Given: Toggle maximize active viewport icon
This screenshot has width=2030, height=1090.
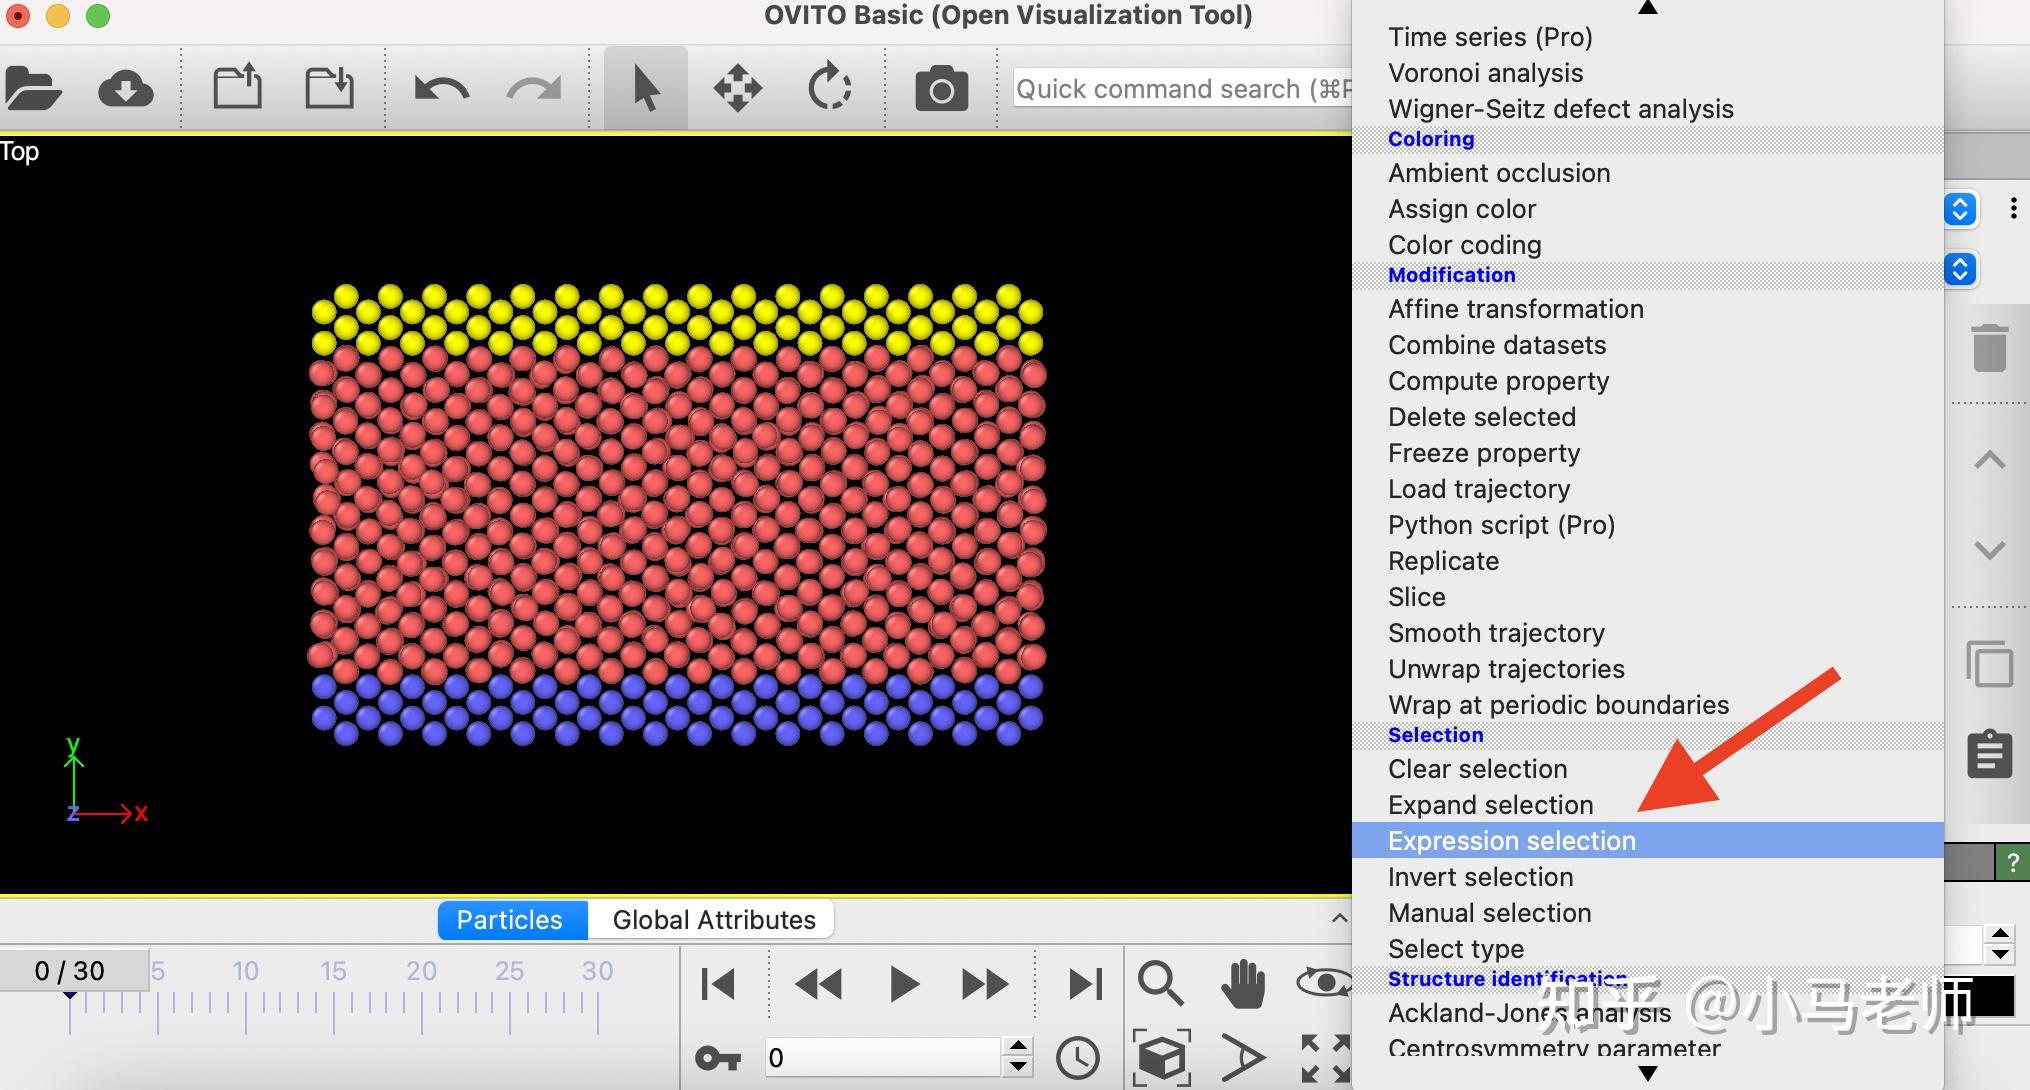Looking at the screenshot, I should coord(1325,1058).
